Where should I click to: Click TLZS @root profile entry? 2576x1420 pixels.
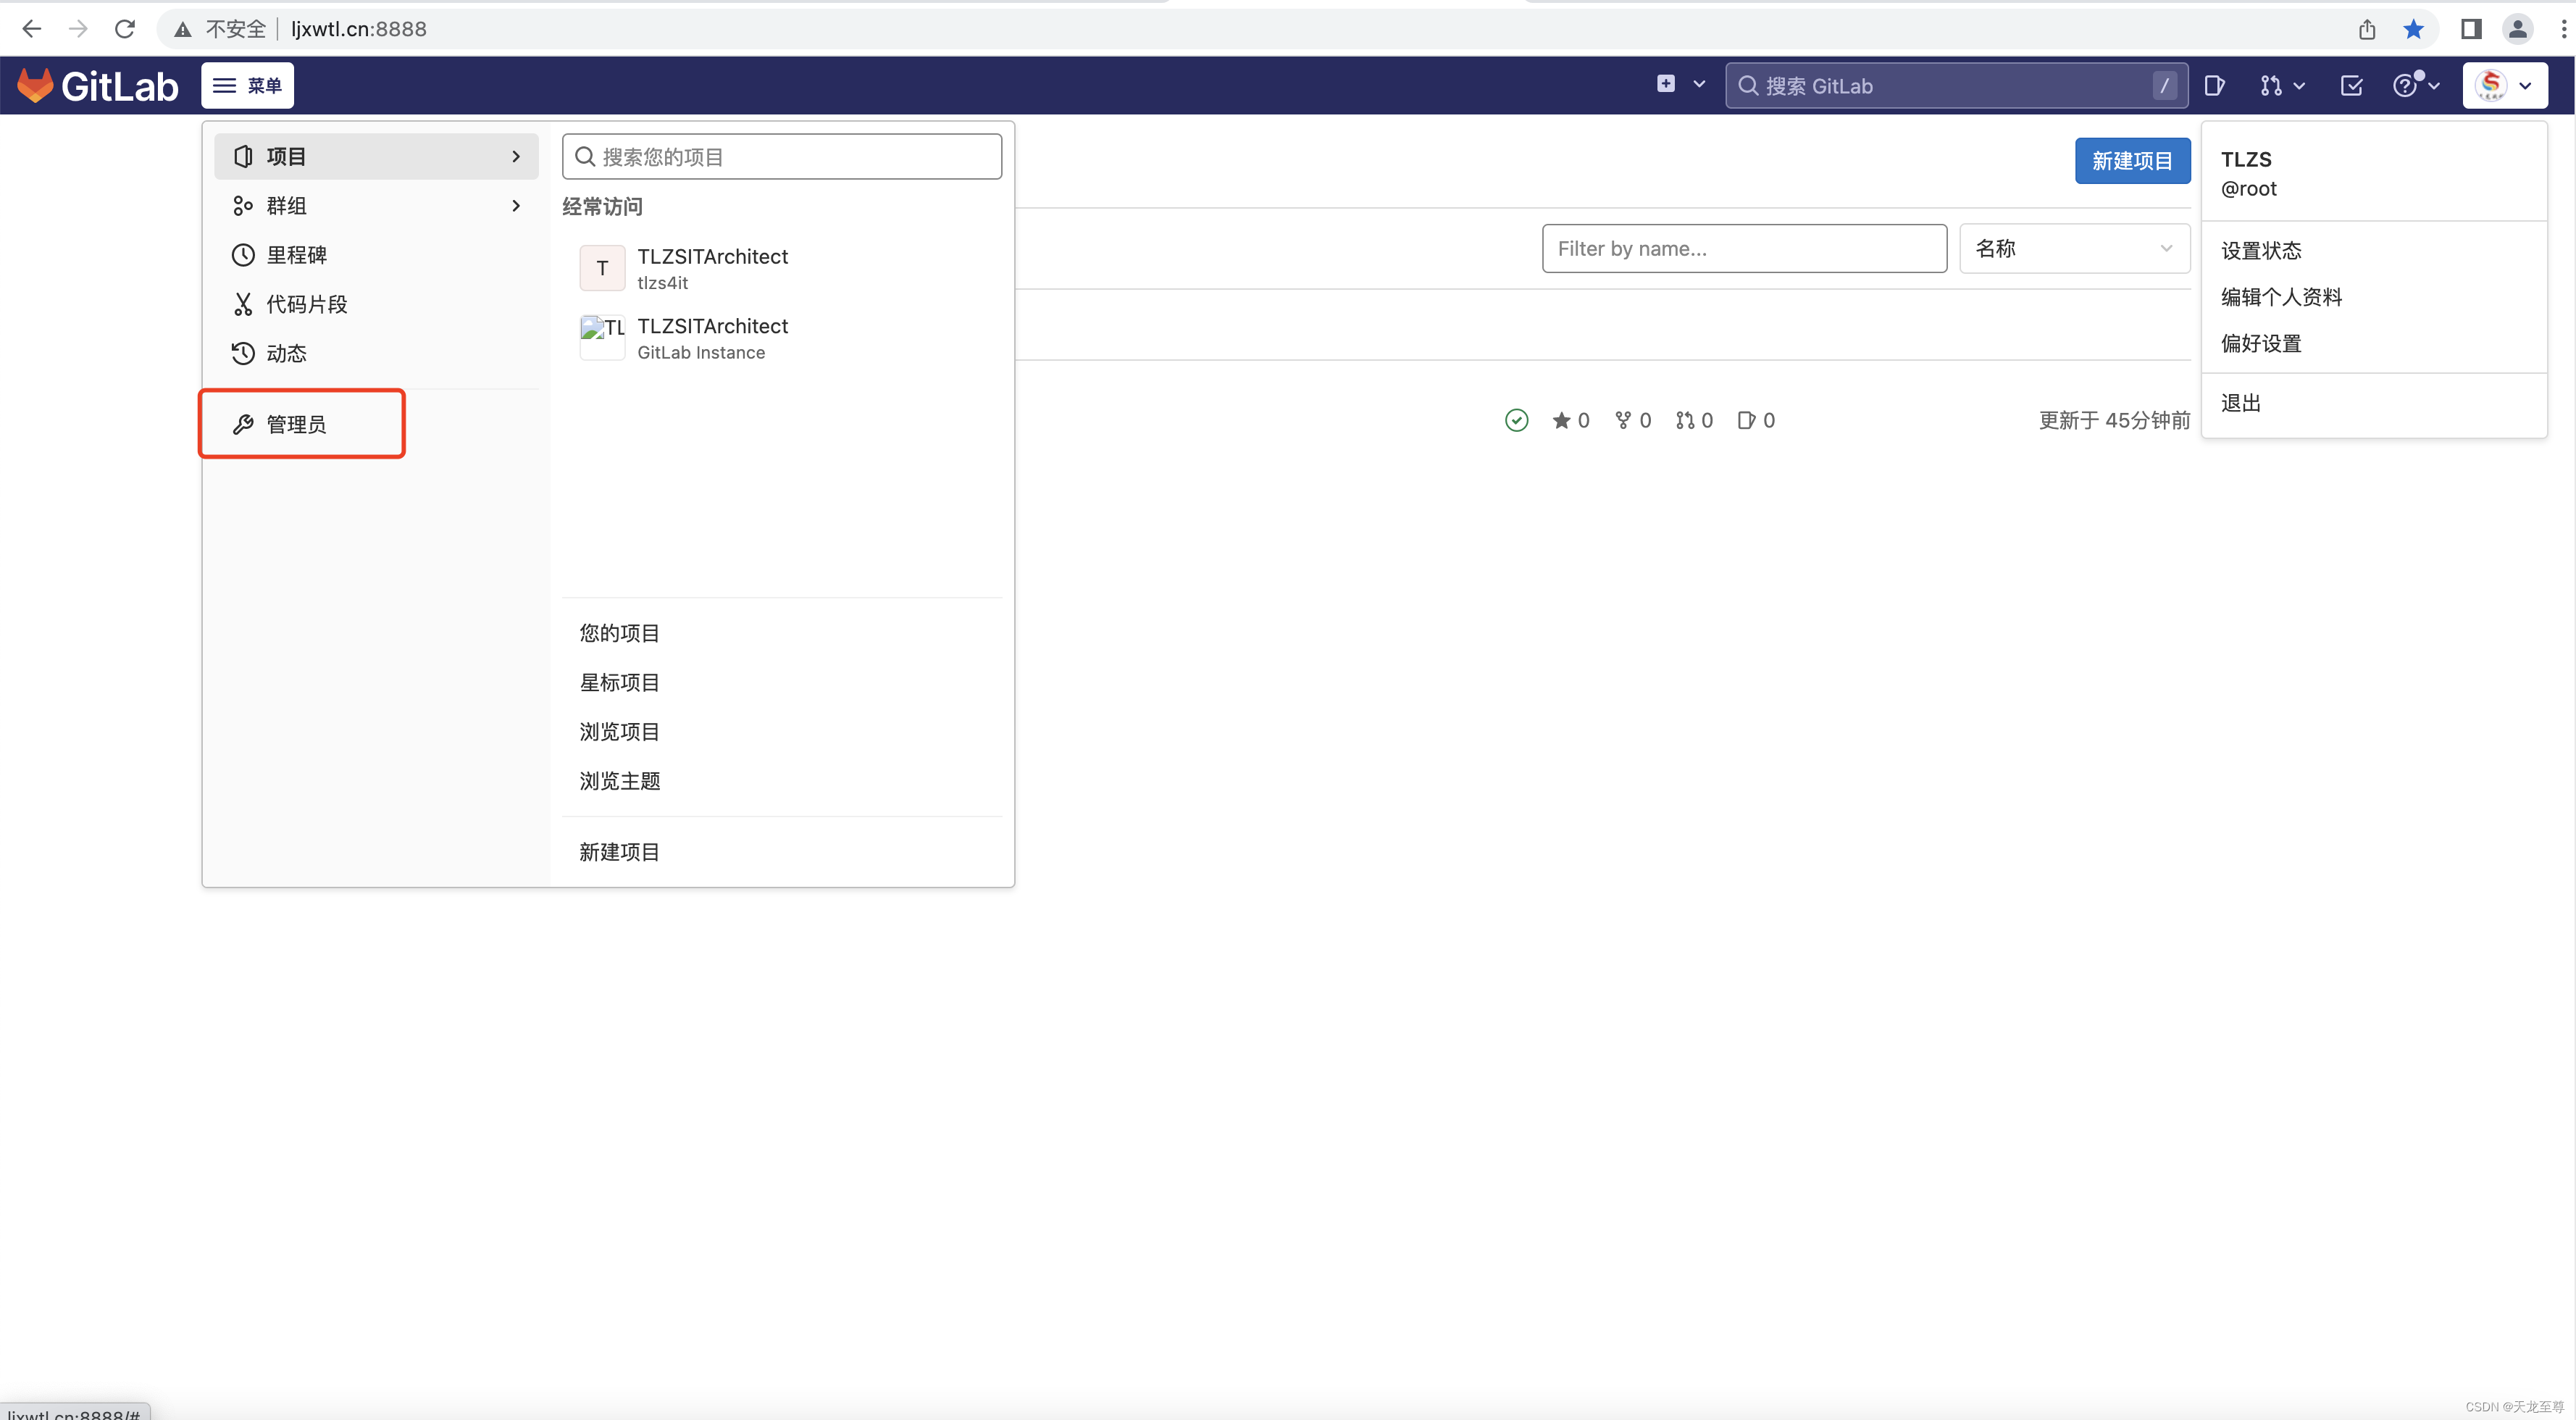coord(2373,173)
